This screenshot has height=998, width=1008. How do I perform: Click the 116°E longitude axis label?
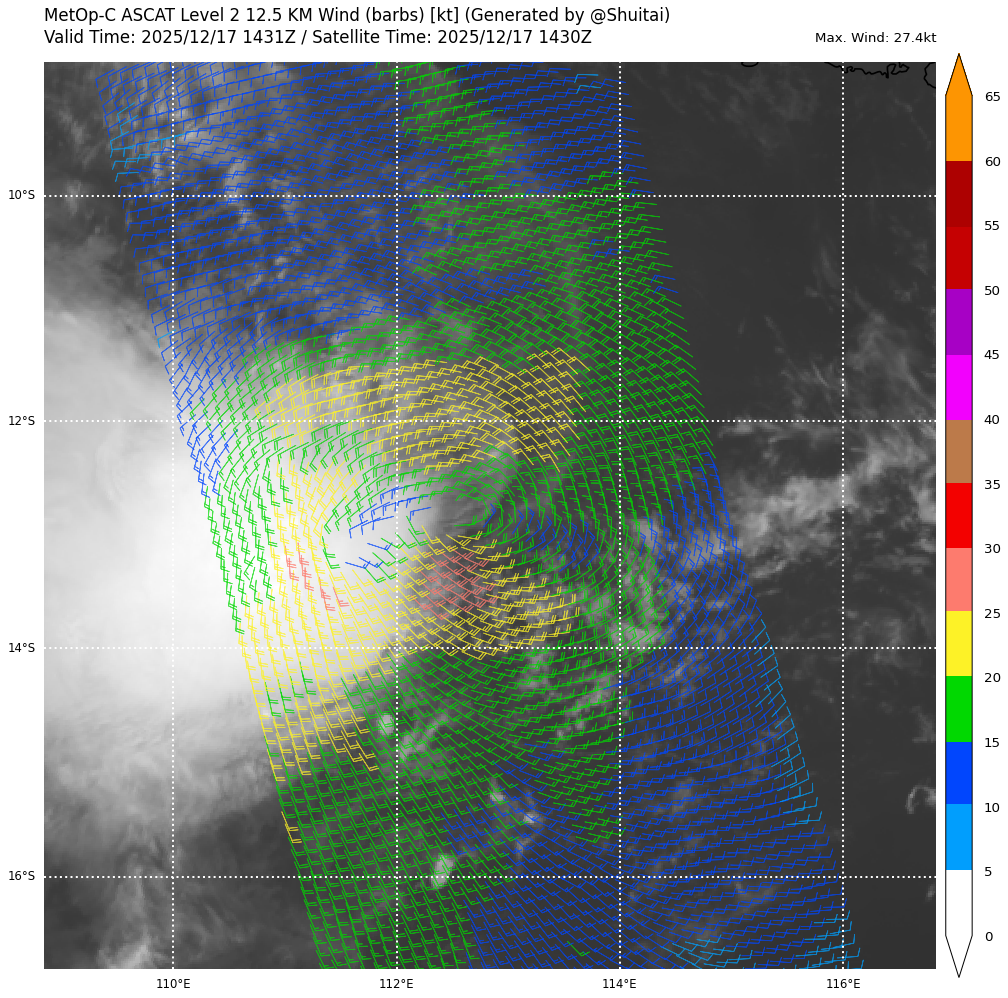coord(843,984)
